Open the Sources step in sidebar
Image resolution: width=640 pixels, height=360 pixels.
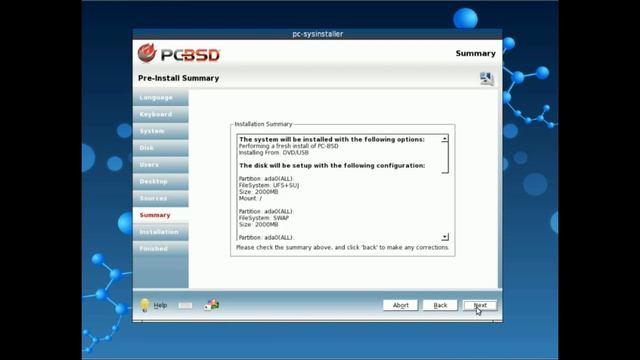160,198
